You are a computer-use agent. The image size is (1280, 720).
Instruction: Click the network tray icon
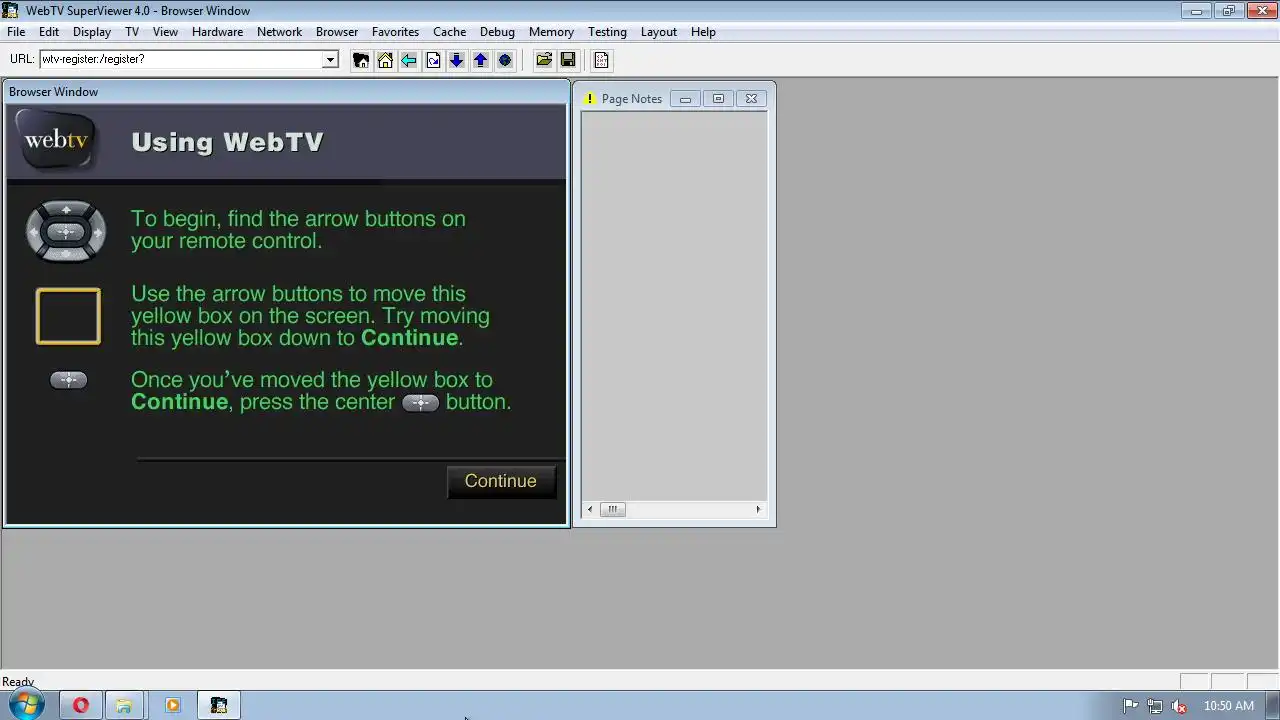[x=1155, y=706]
